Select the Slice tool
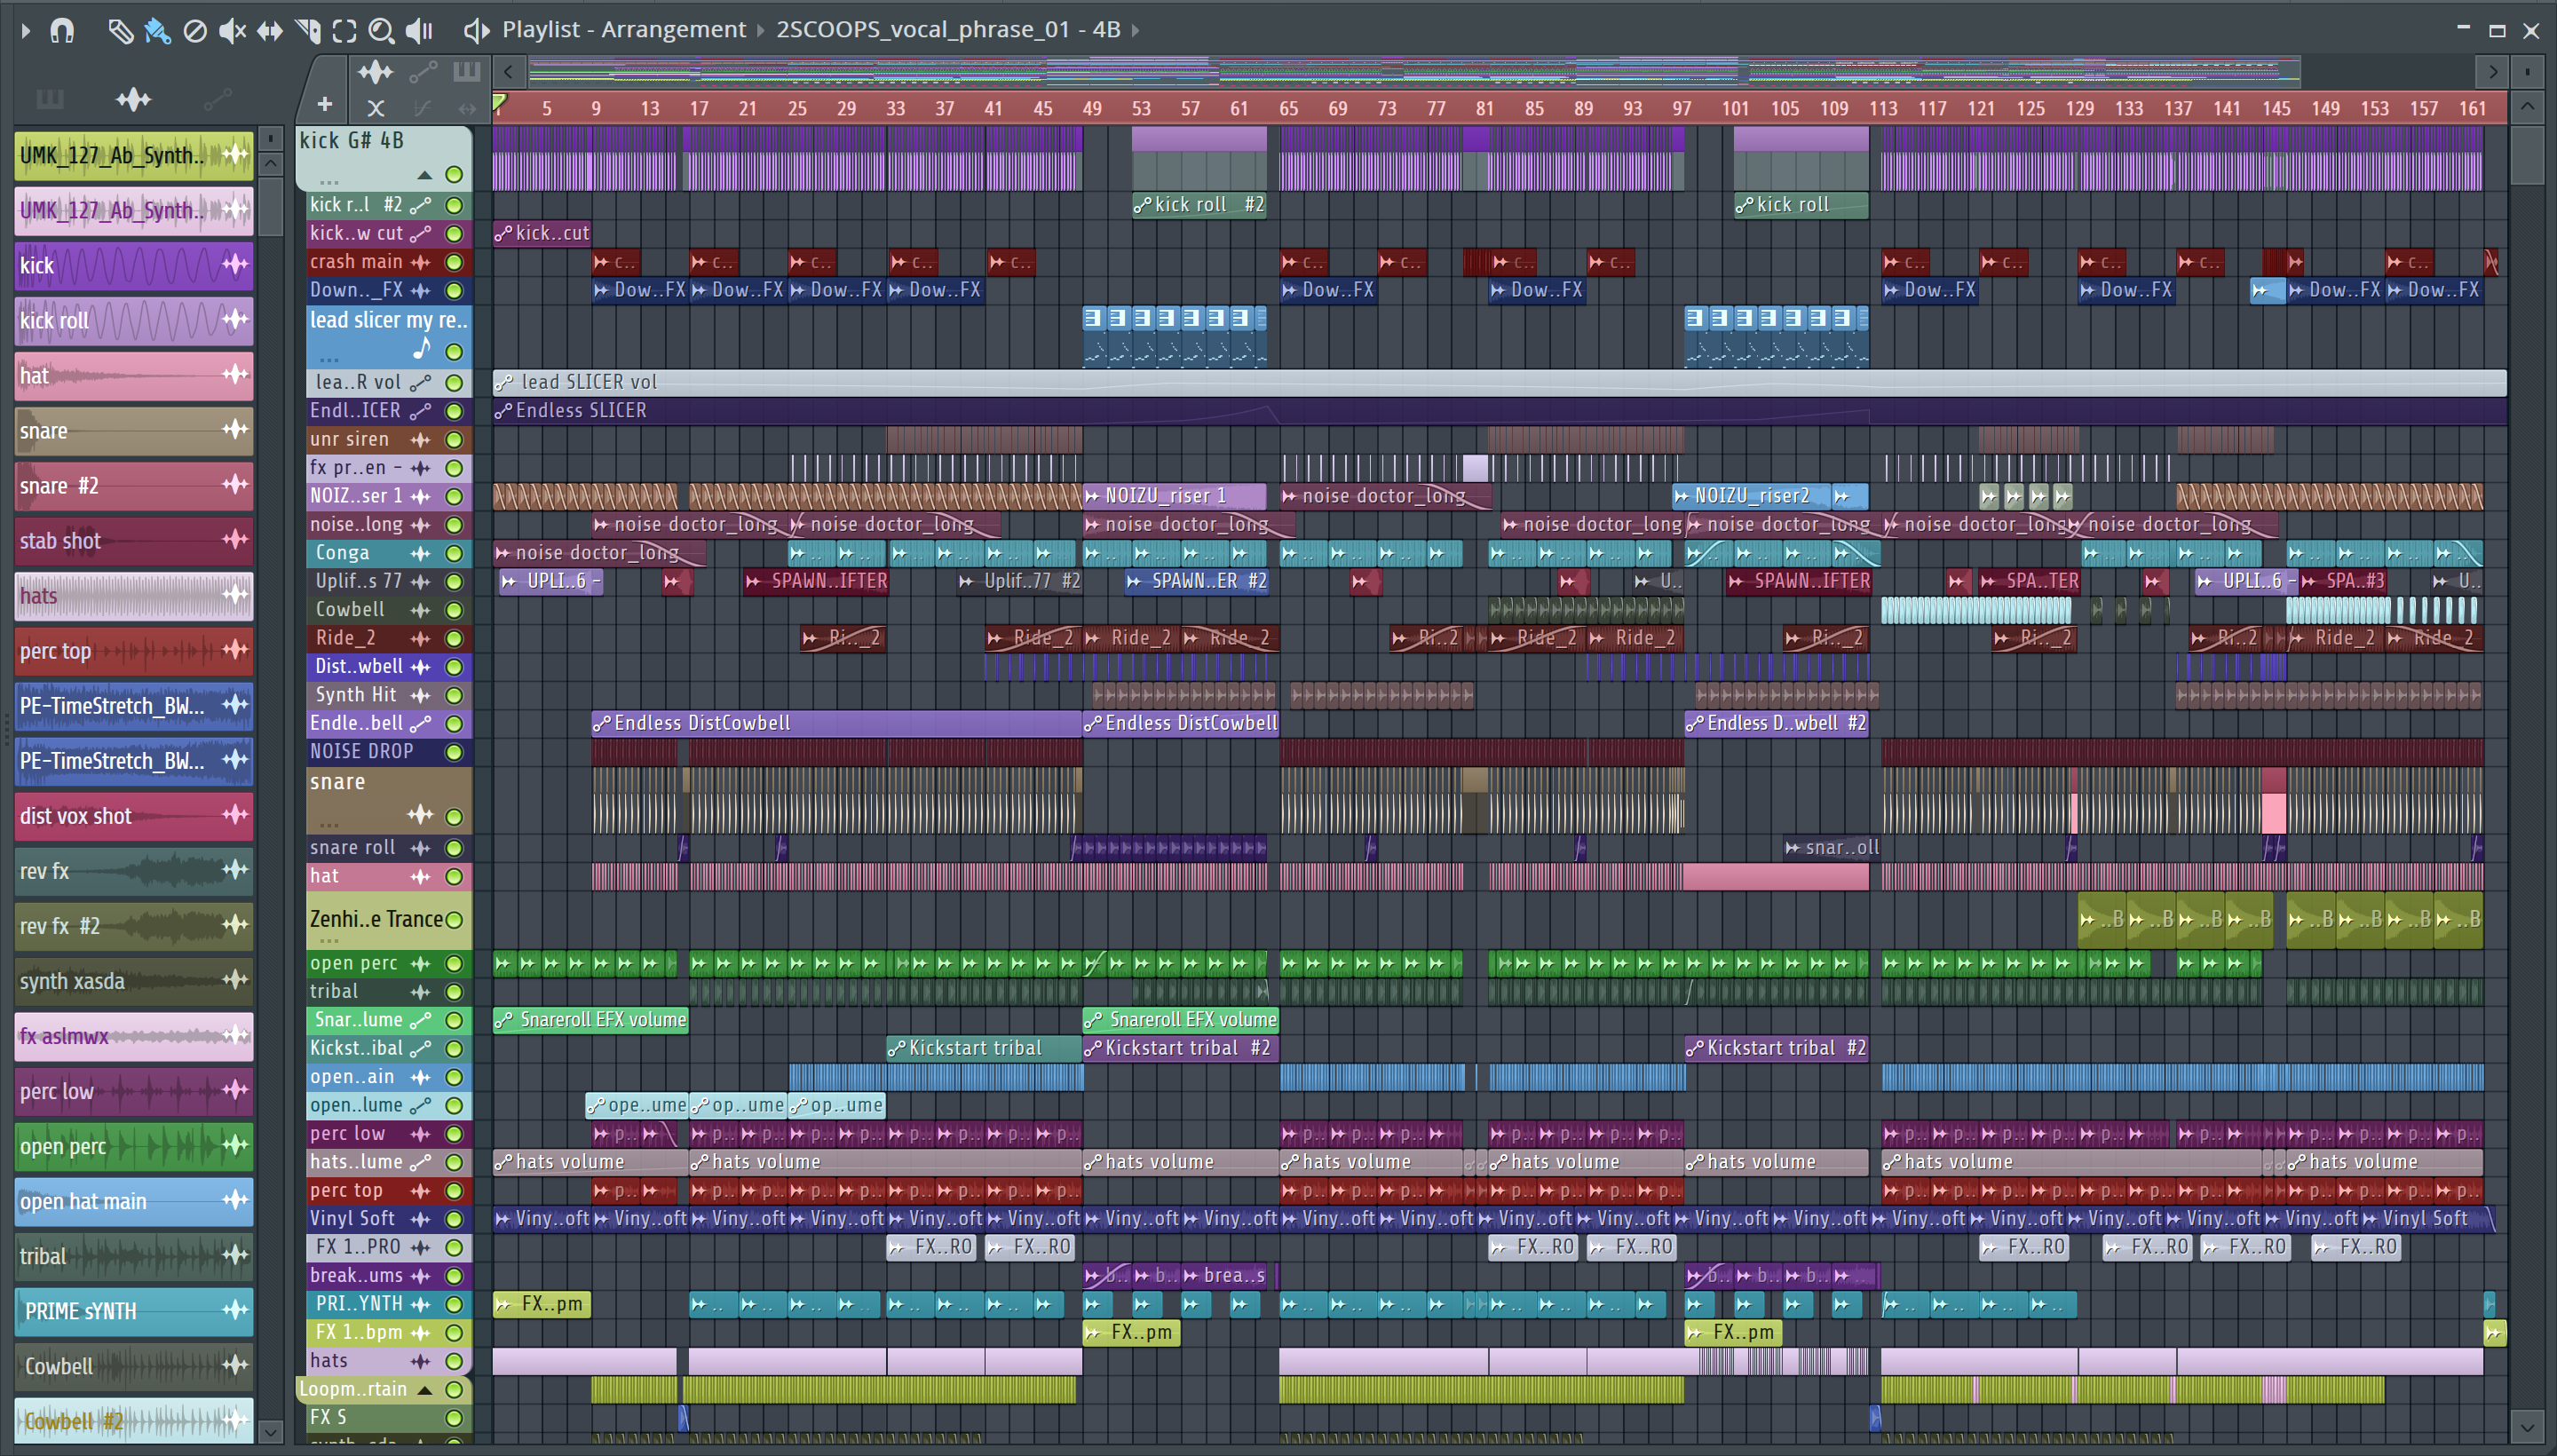 click(308, 31)
